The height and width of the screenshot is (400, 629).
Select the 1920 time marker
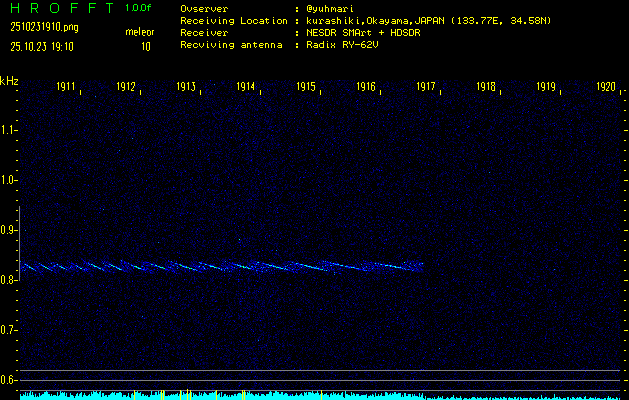pyautogui.click(x=605, y=88)
